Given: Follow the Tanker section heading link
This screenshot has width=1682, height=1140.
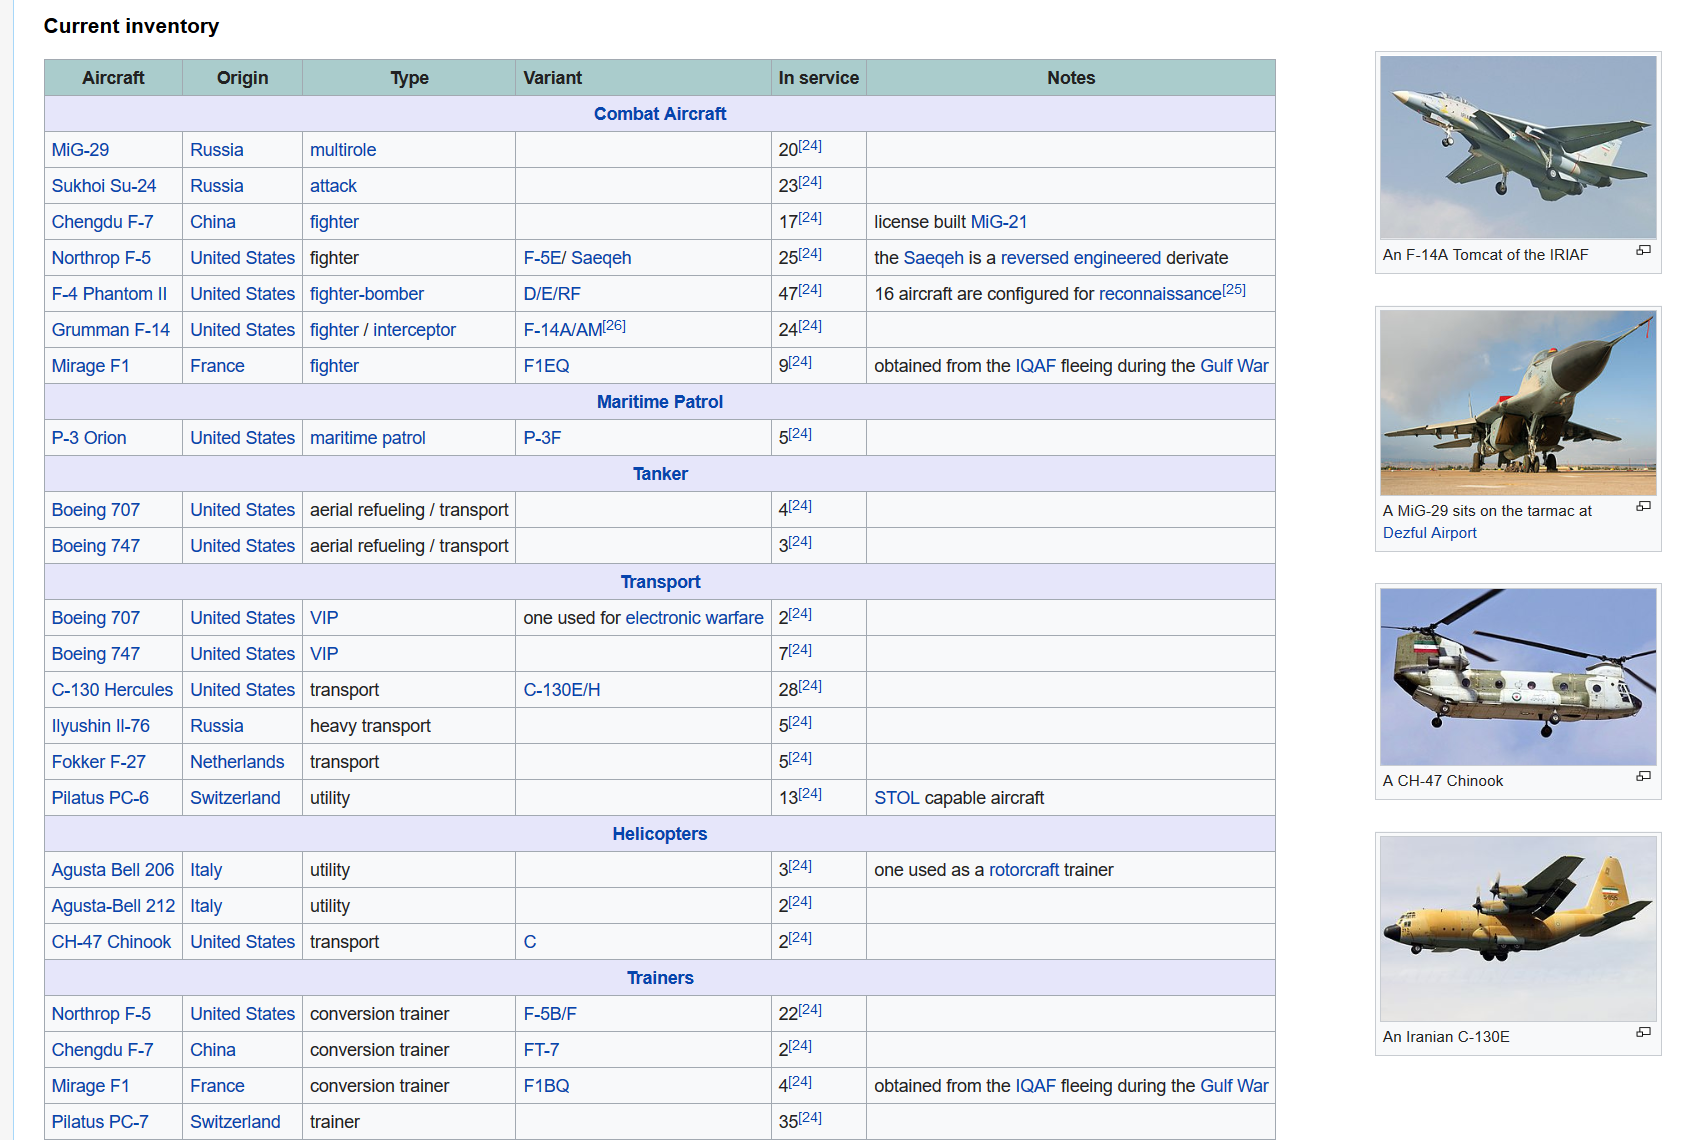Looking at the screenshot, I should click(660, 474).
